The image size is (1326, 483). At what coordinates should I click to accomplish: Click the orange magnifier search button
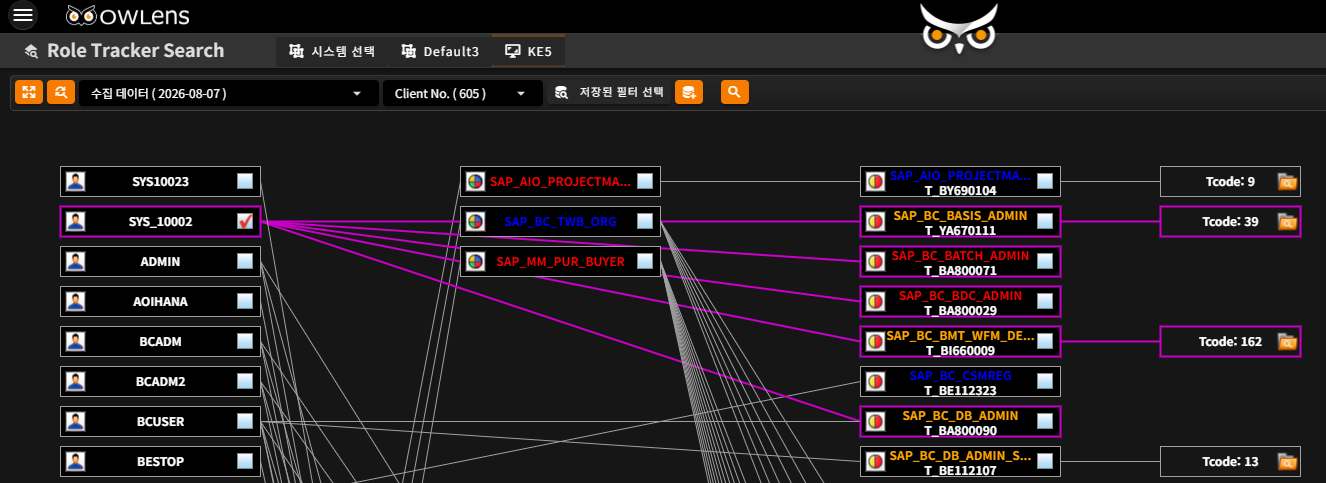[x=734, y=92]
